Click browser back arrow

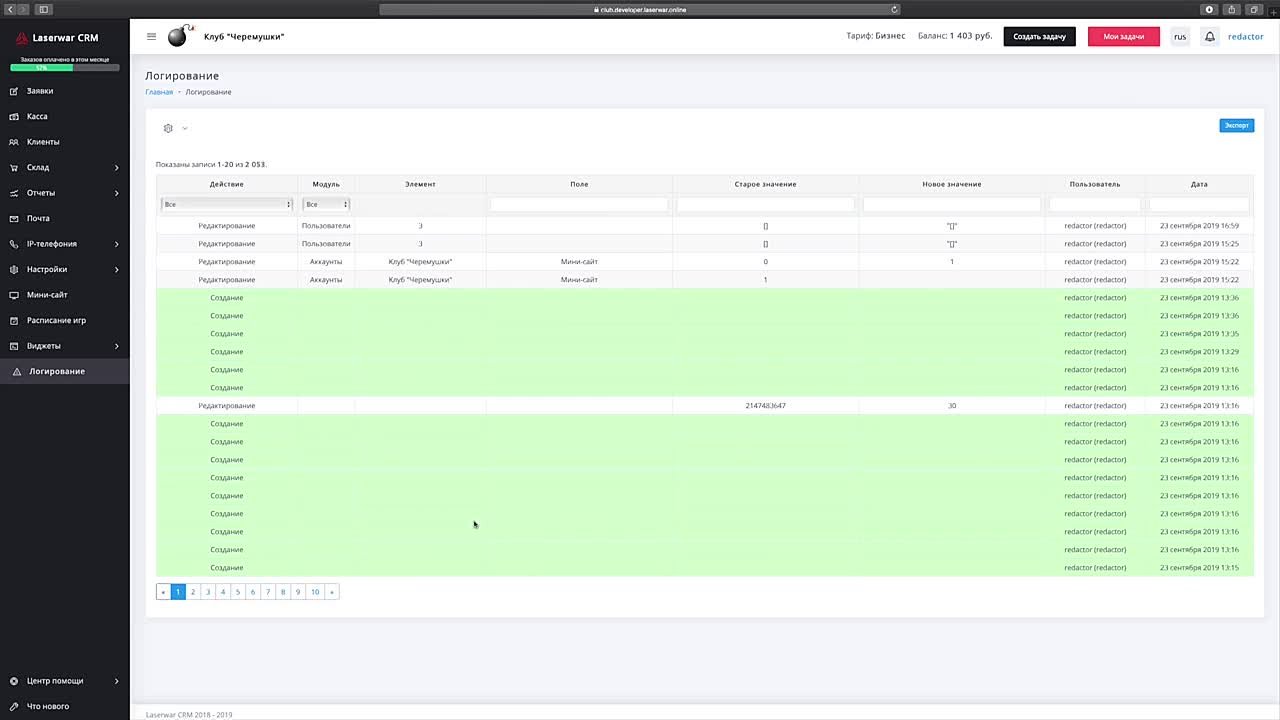(x=11, y=9)
